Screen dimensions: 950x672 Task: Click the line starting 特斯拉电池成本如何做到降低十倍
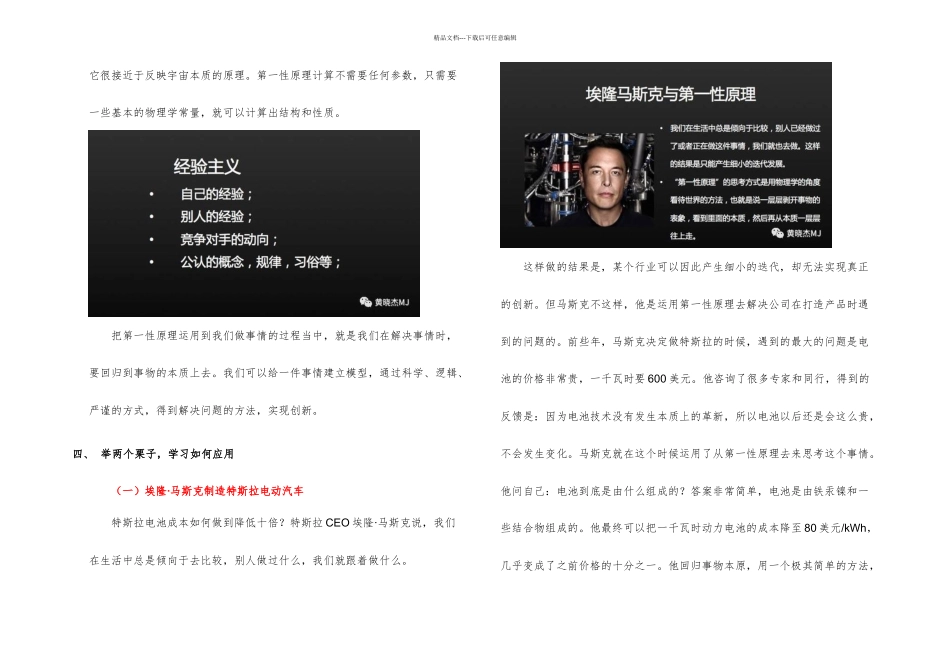[284, 523]
